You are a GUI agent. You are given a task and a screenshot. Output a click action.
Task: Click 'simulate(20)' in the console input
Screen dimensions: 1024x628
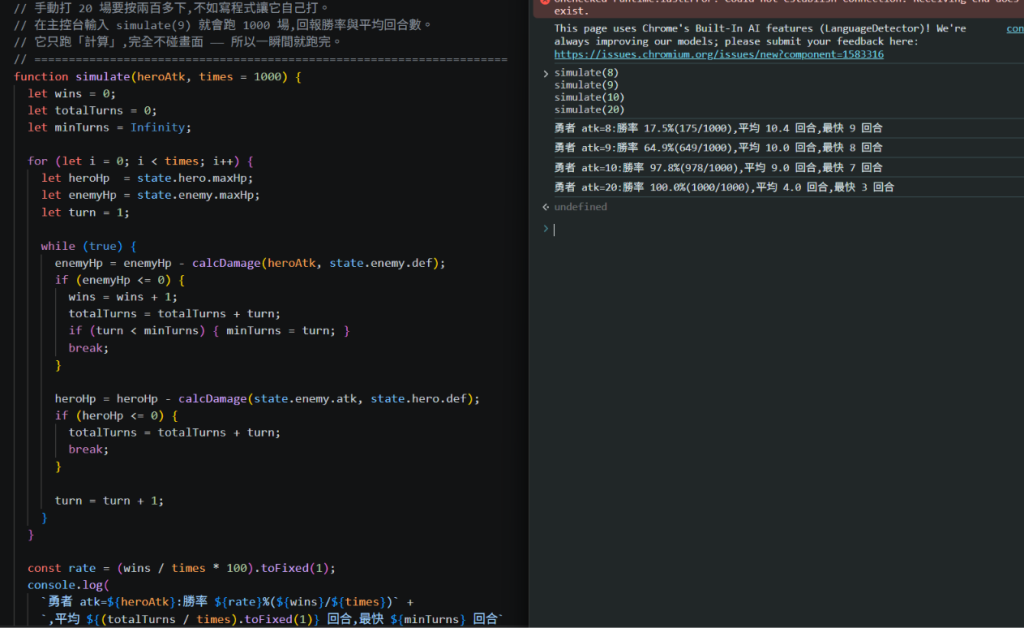point(589,110)
